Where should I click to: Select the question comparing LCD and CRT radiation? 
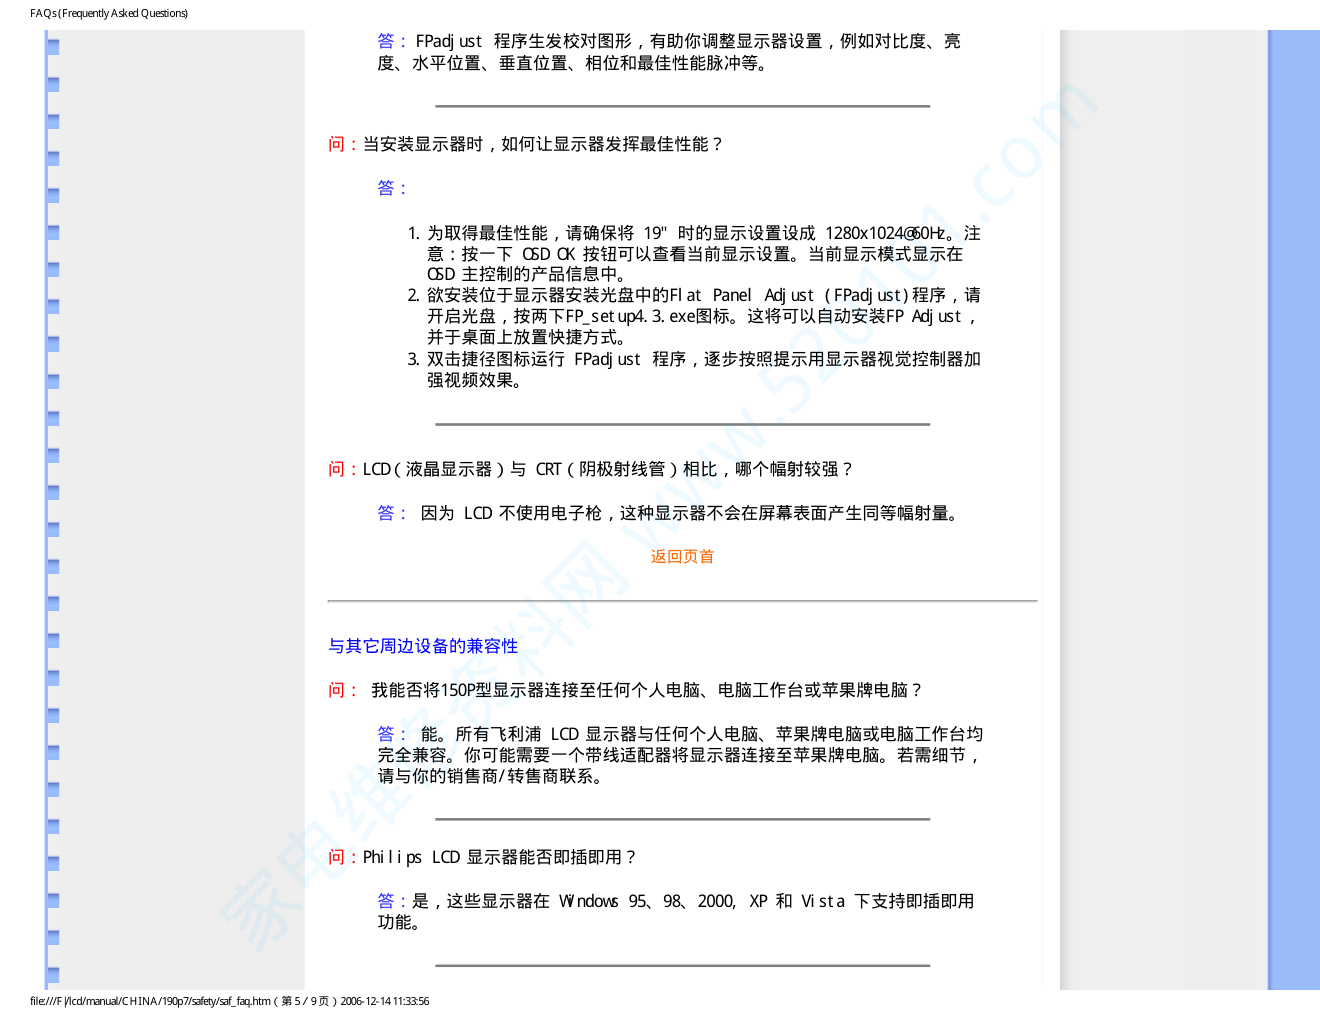(x=591, y=469)
